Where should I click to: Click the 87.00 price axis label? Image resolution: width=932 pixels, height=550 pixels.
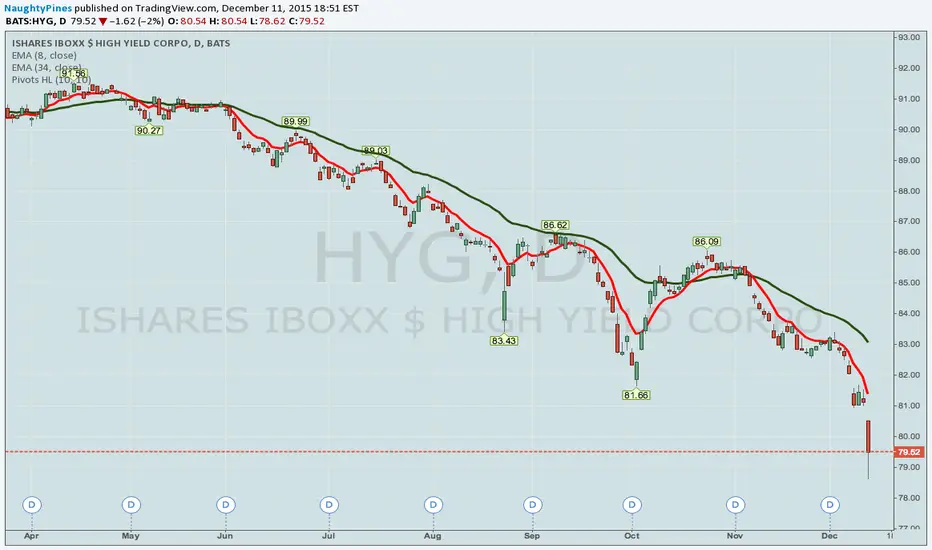click(909, 221)
